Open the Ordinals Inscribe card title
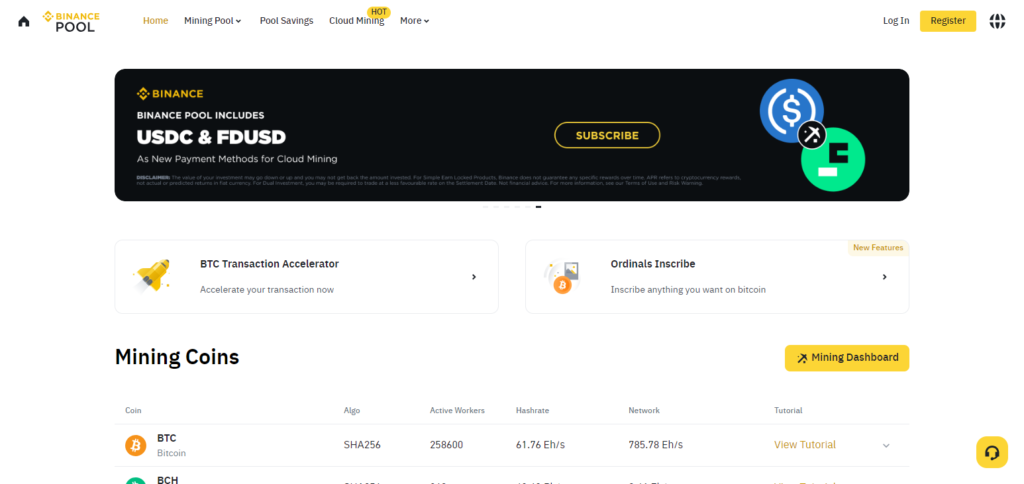The image size is (1024, 484). 652,264
